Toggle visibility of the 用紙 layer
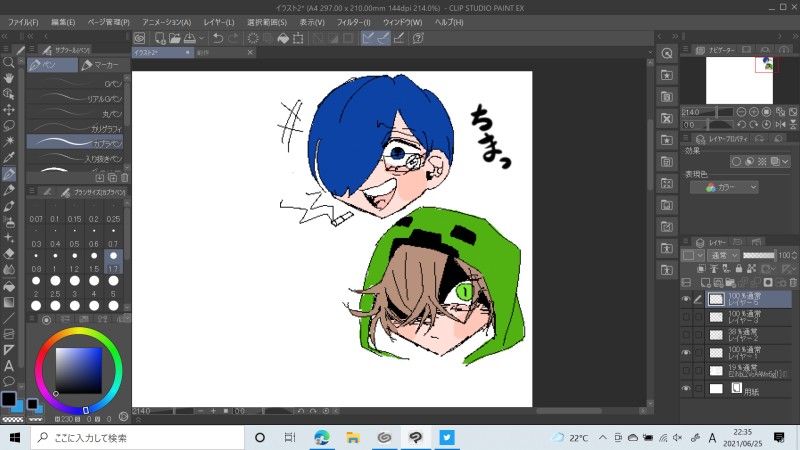Image resolution: width=800 pixels, height=450 pixels. pos(686,388)
